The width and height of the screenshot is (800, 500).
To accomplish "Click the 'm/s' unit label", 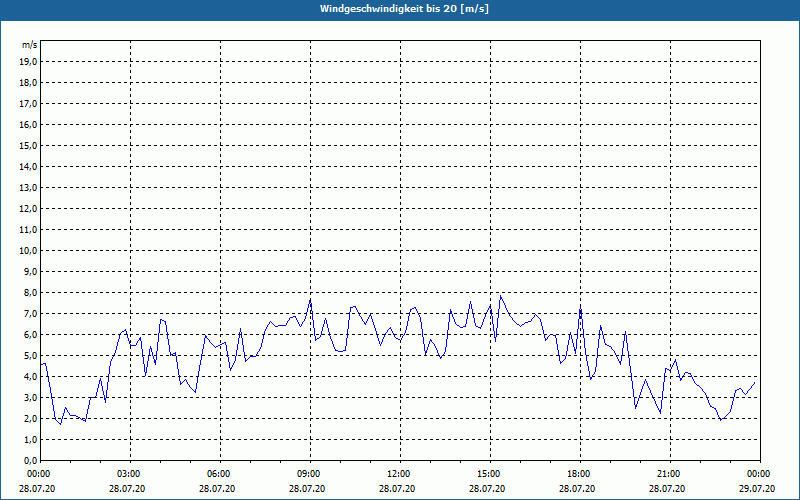I will coord(30,45).
